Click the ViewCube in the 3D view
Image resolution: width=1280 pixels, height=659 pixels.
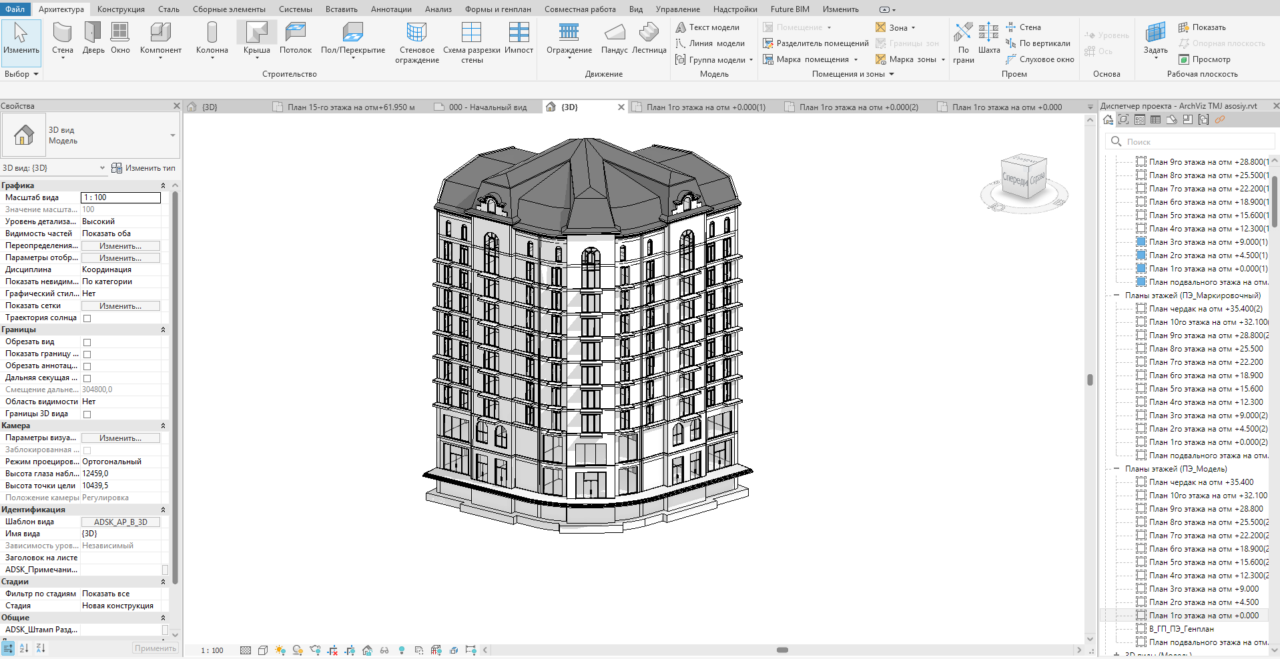[x=1026, y=180]
